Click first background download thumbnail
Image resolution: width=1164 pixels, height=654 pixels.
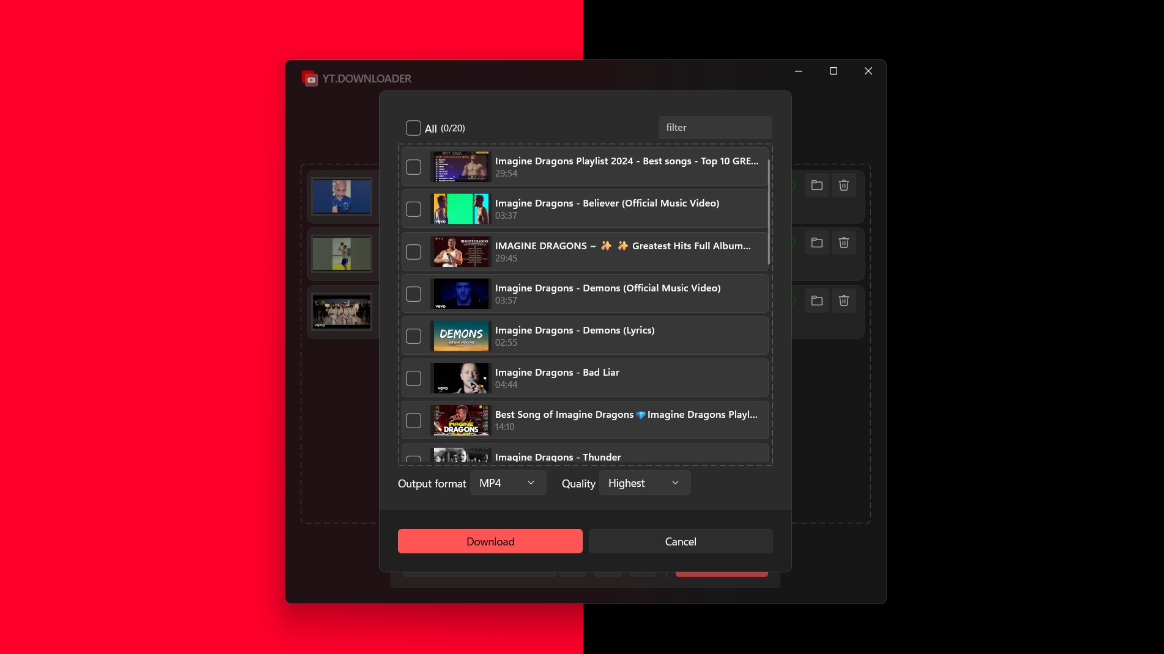(x=341, y=196)
